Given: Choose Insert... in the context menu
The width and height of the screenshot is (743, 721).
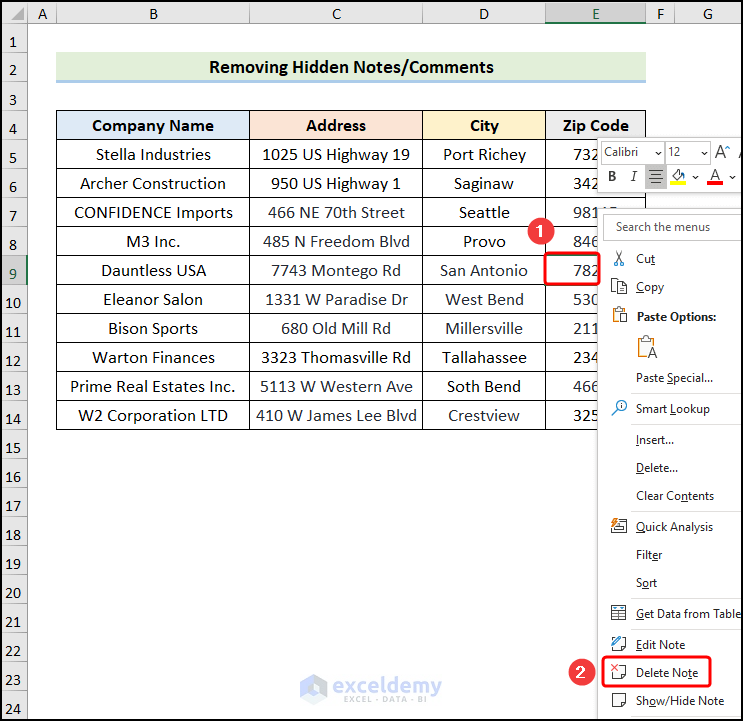Looking at the screenshot, I should (x=654, y=440).
